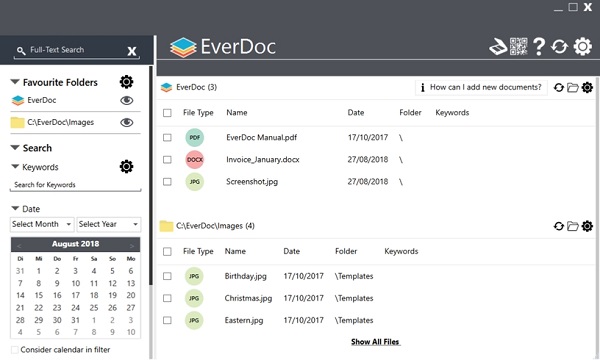Open Favourite Folders settings gear

click(x=126, y=82)
